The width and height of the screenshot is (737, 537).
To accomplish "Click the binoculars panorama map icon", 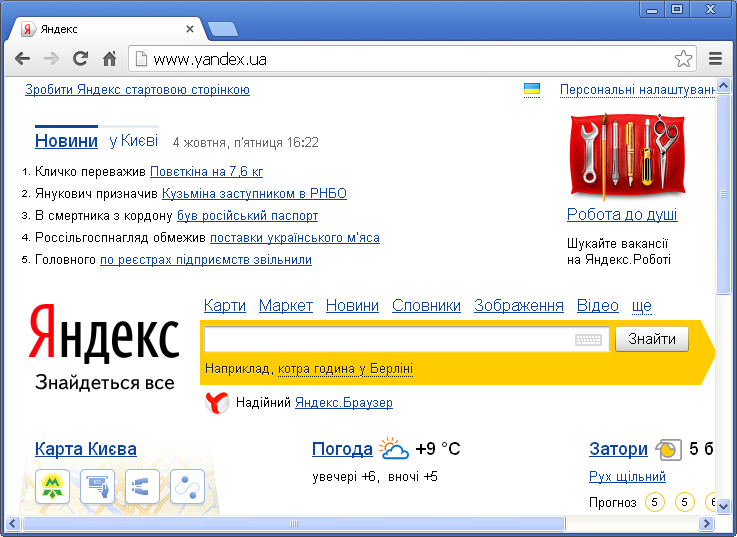I will pos(142,486).
